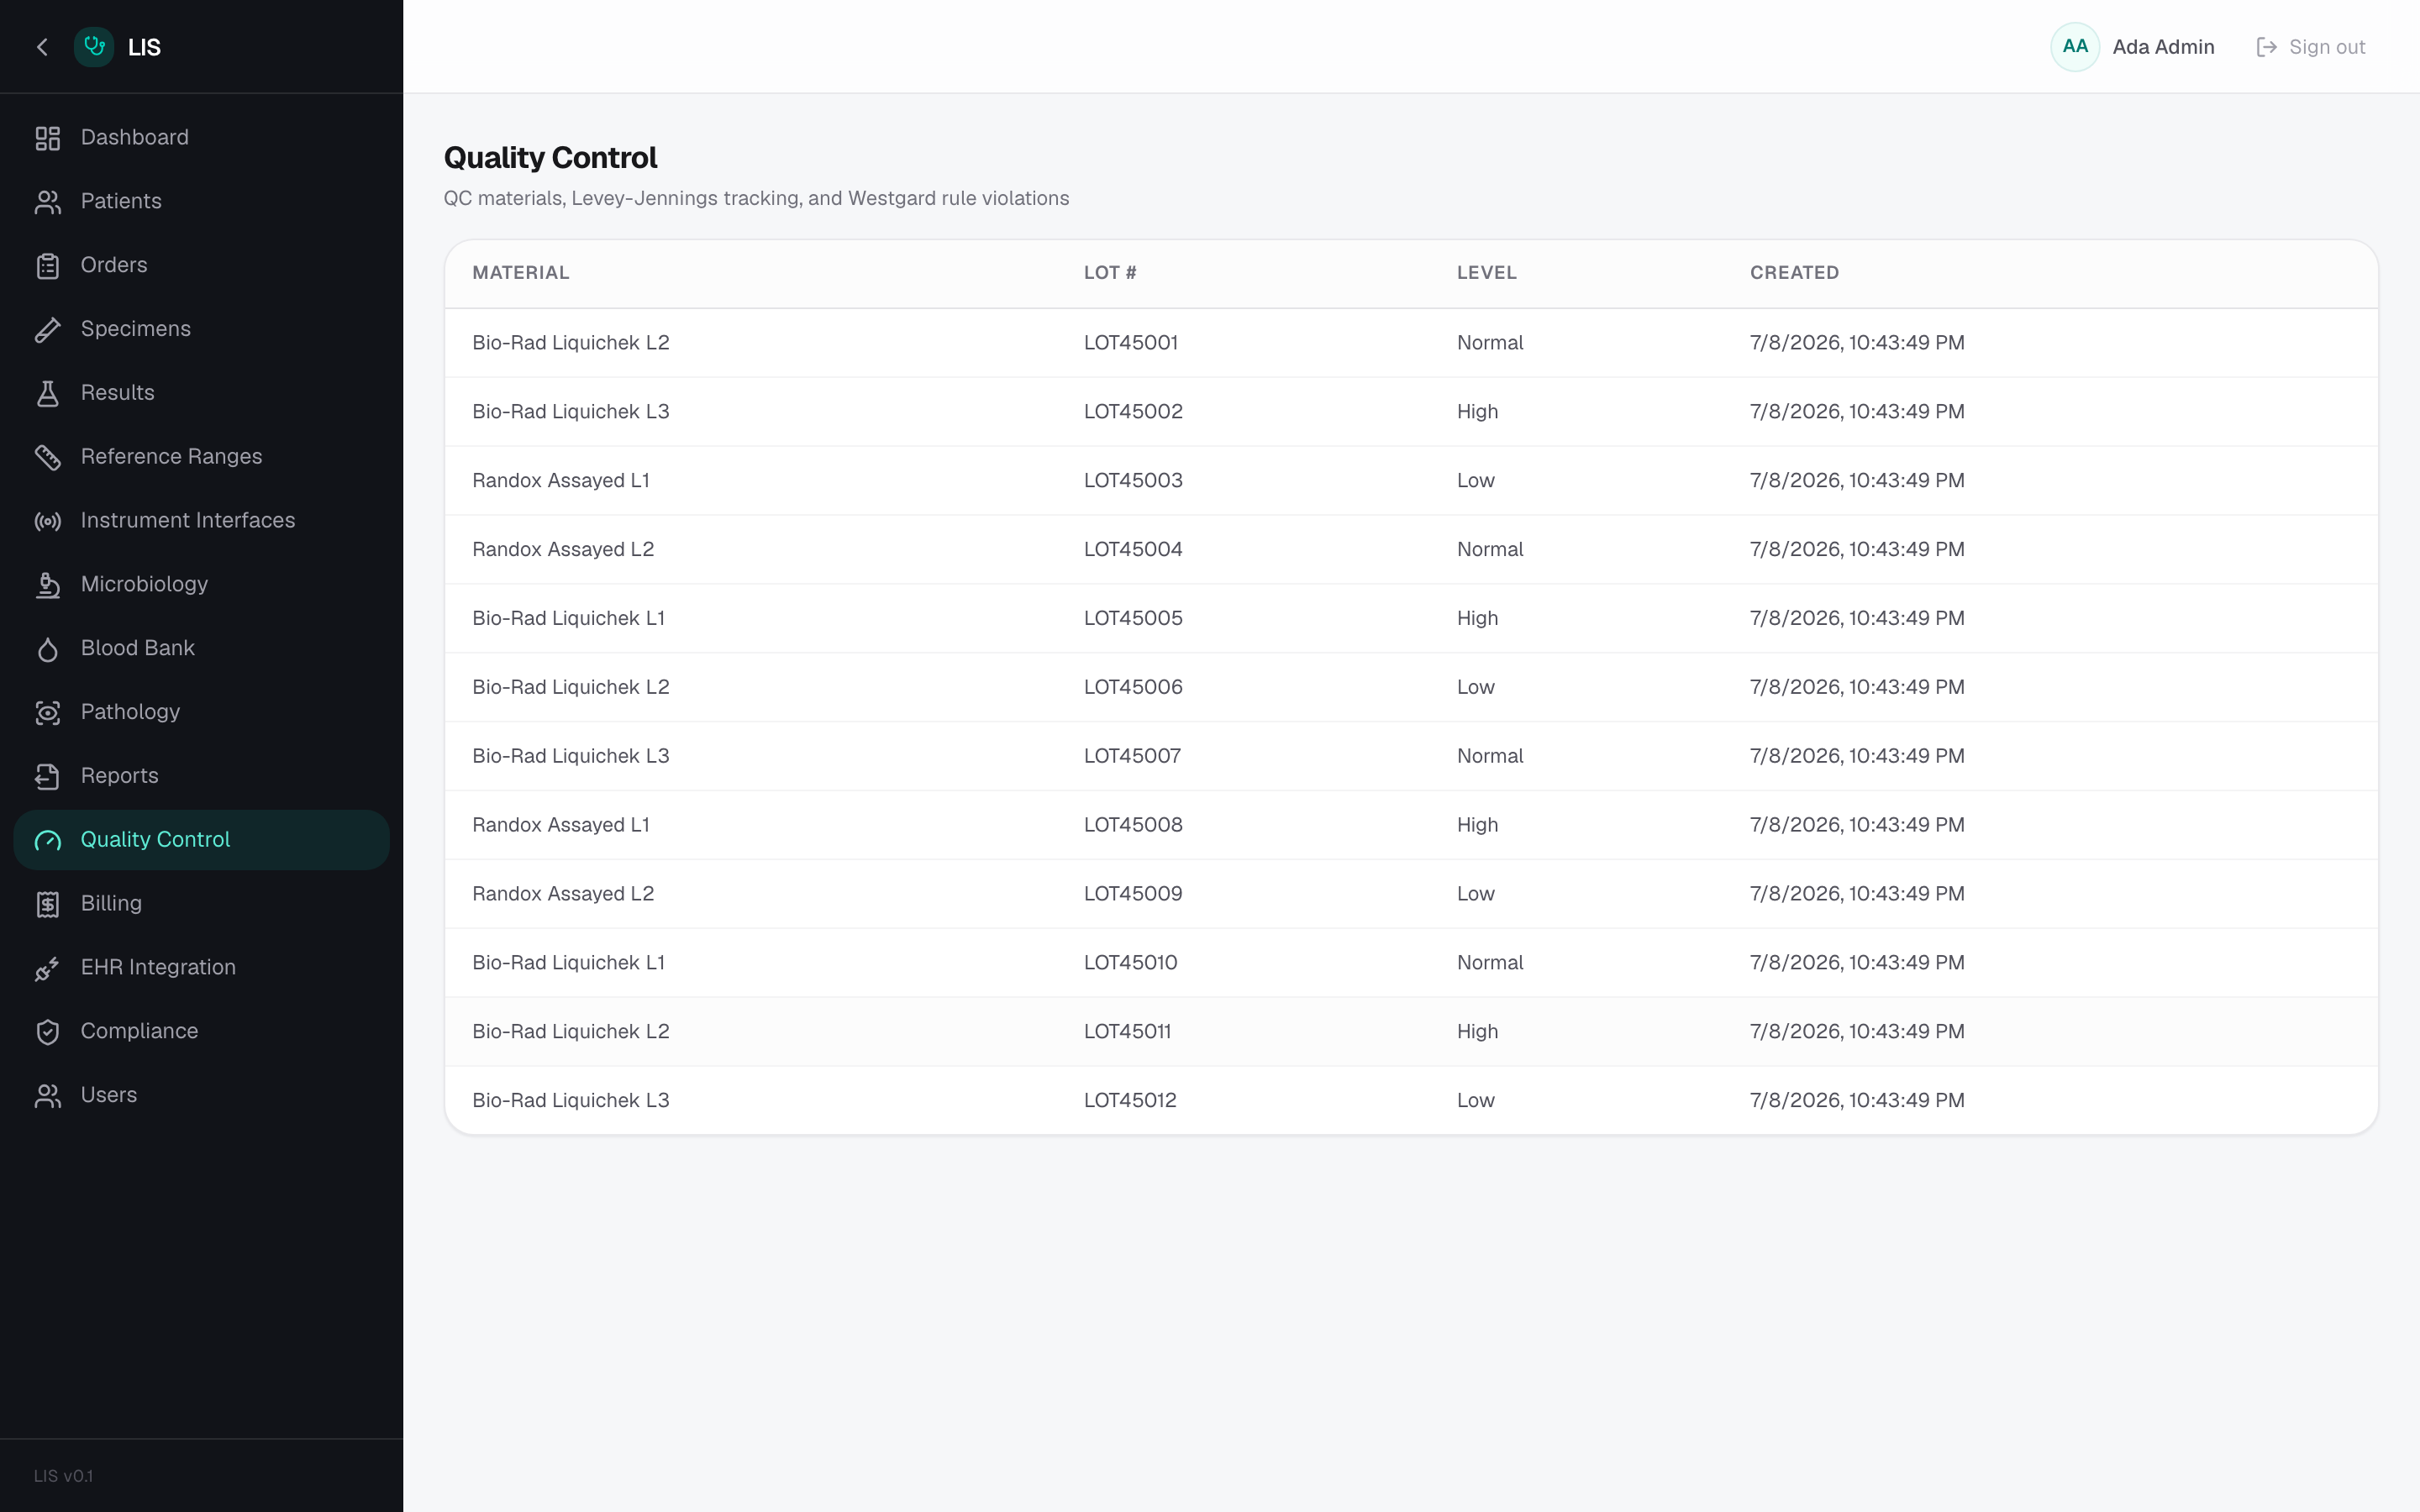Go to Microbiology
The width and height of the screenshot is (2420, 1512).
[x=201, y=585]
